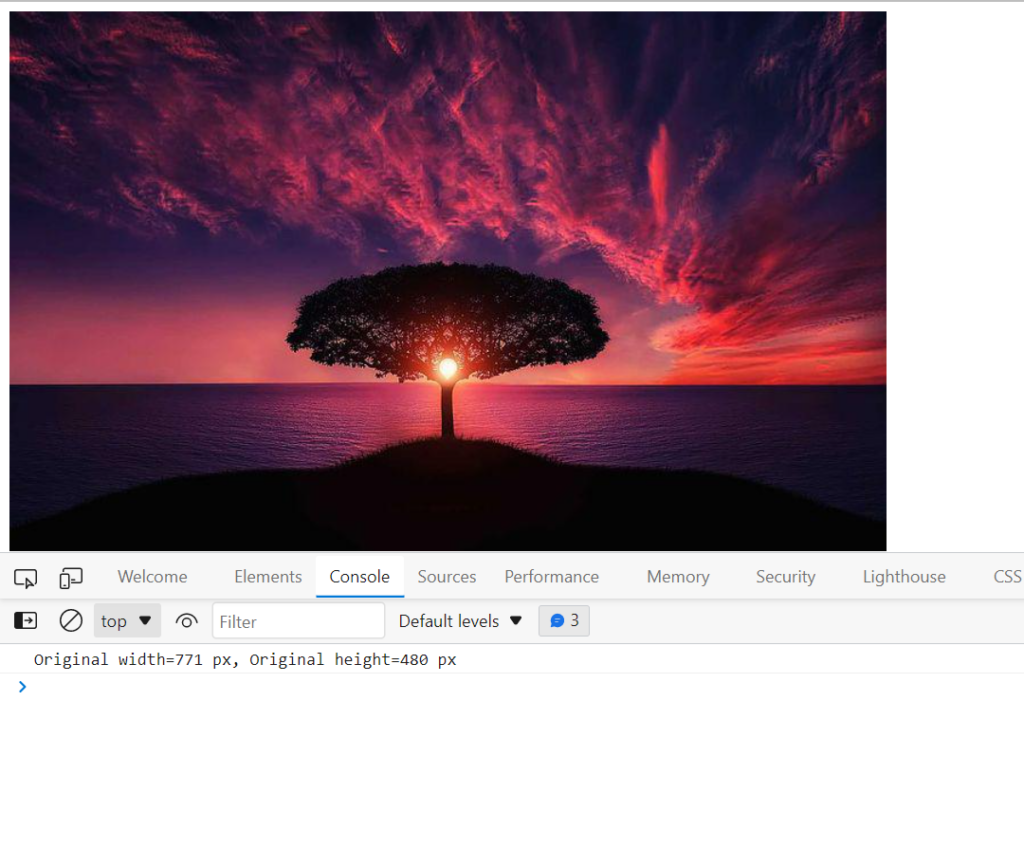Screen dimensions: 1024x849
Task: Create a live expression with the eye icon
Action: coord(186,620)
